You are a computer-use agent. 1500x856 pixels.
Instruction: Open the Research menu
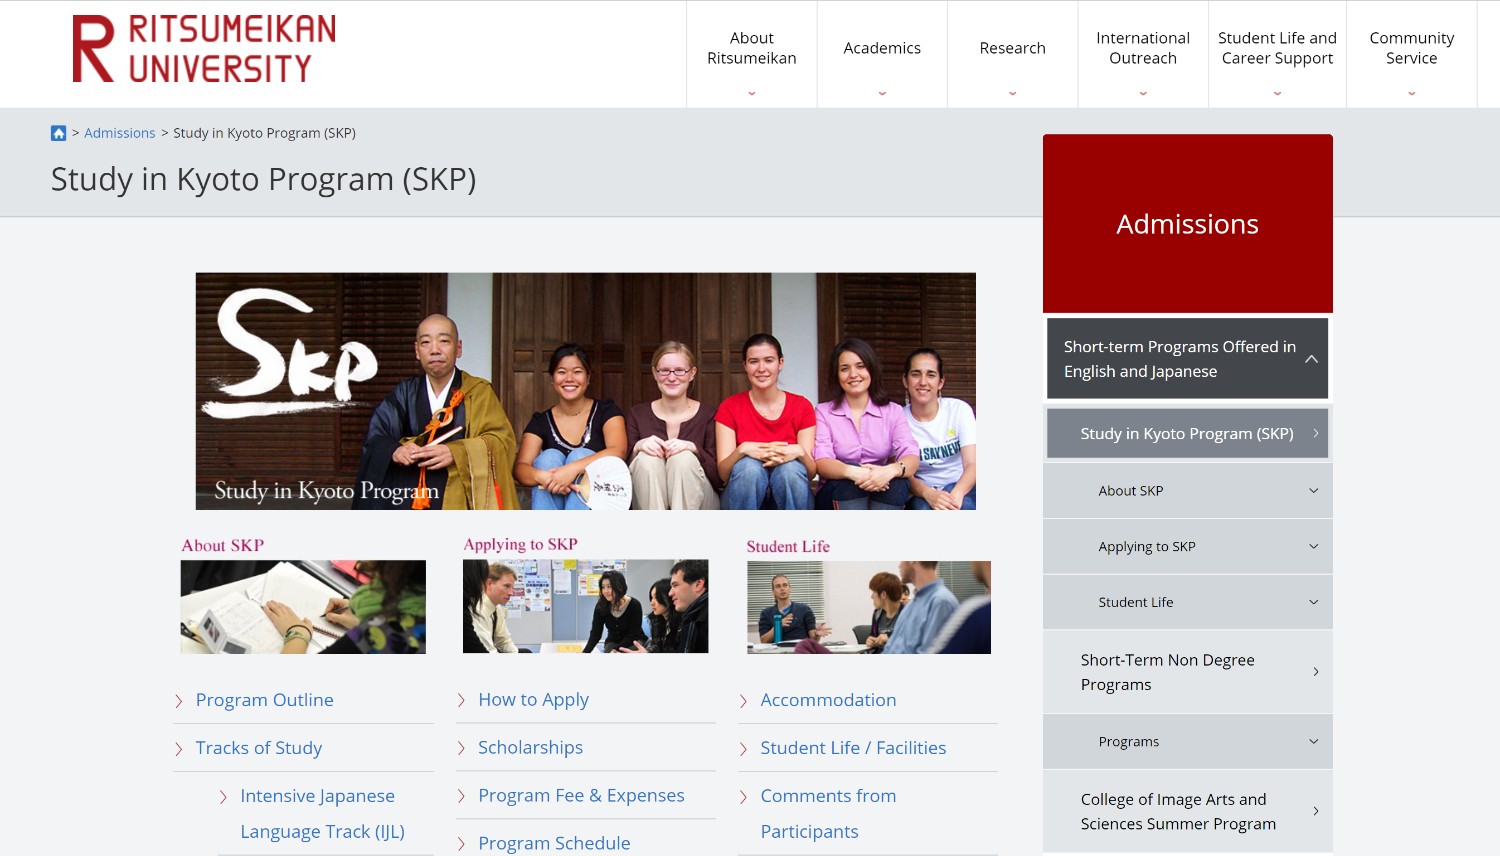tap(1012, 54)
